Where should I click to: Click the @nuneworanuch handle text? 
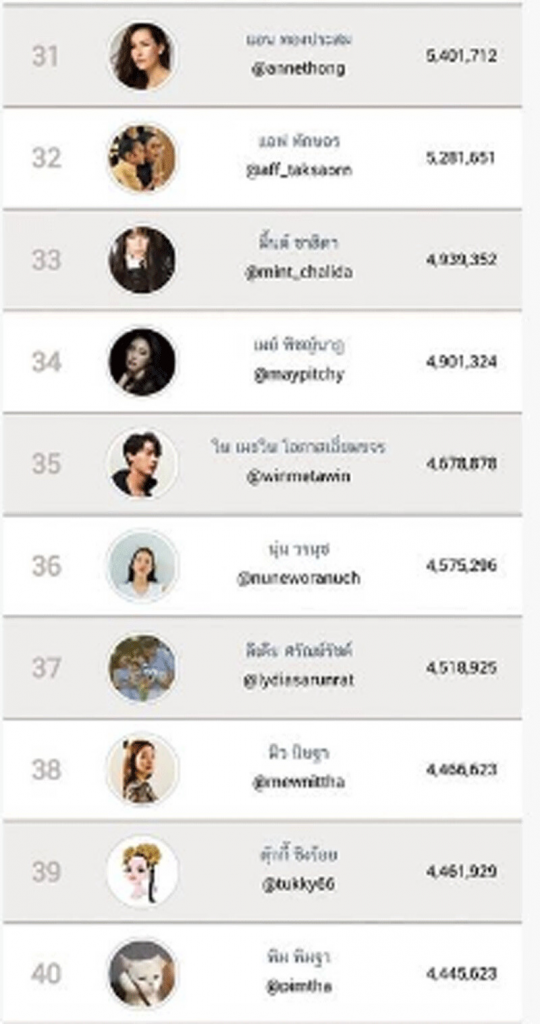pos(298,579)
